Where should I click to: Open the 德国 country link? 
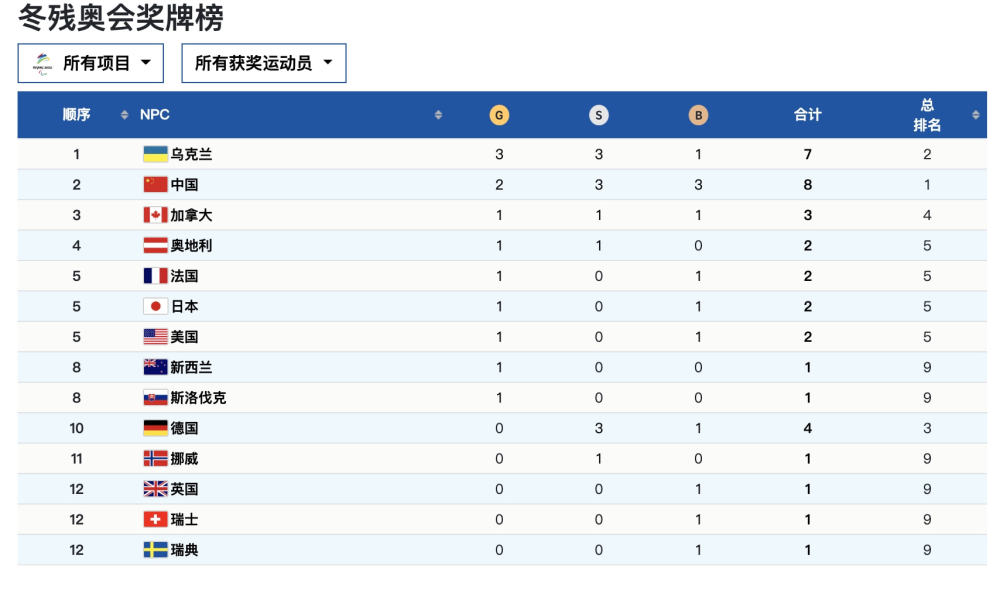tap(184, 428)
